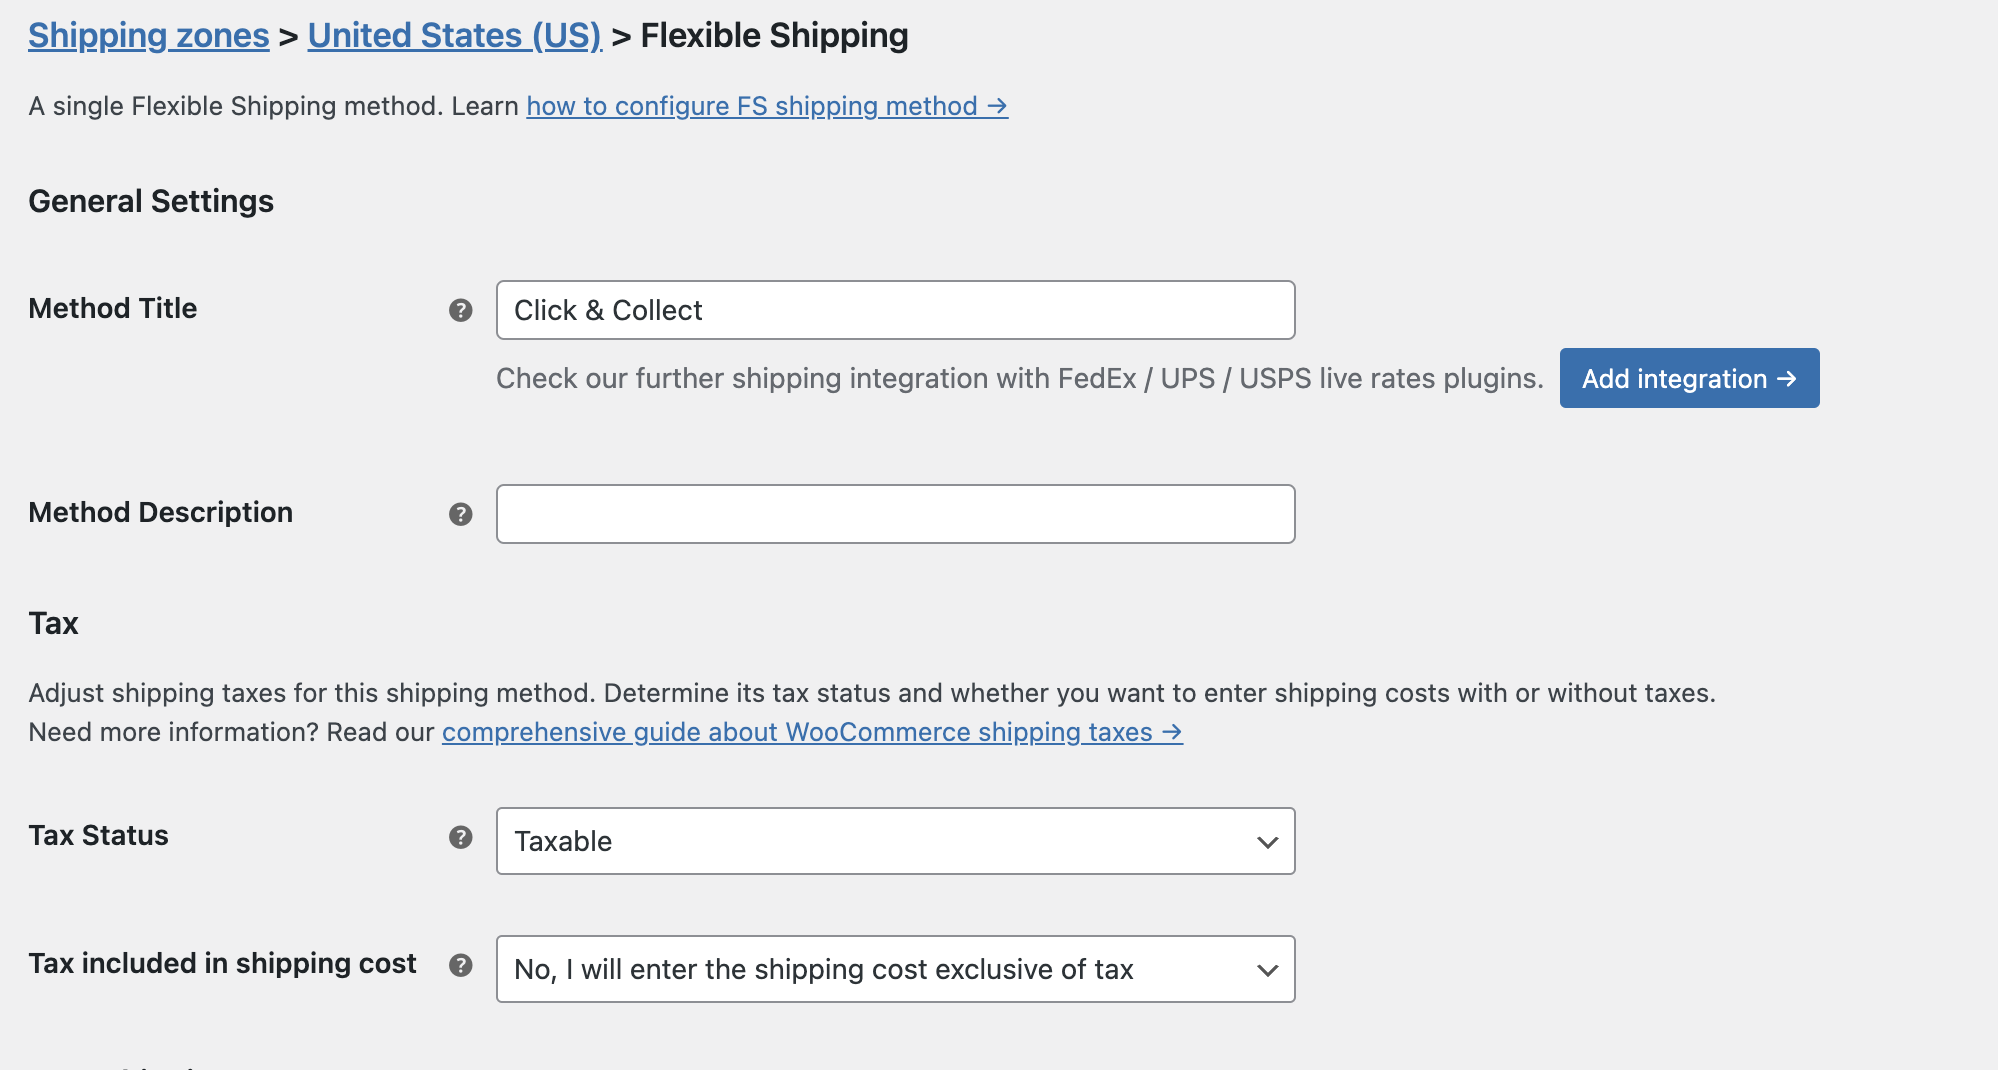Open the Tax Status dropdown
Viewport: 1998px width, 1070px height.
(x=895, y=841)
